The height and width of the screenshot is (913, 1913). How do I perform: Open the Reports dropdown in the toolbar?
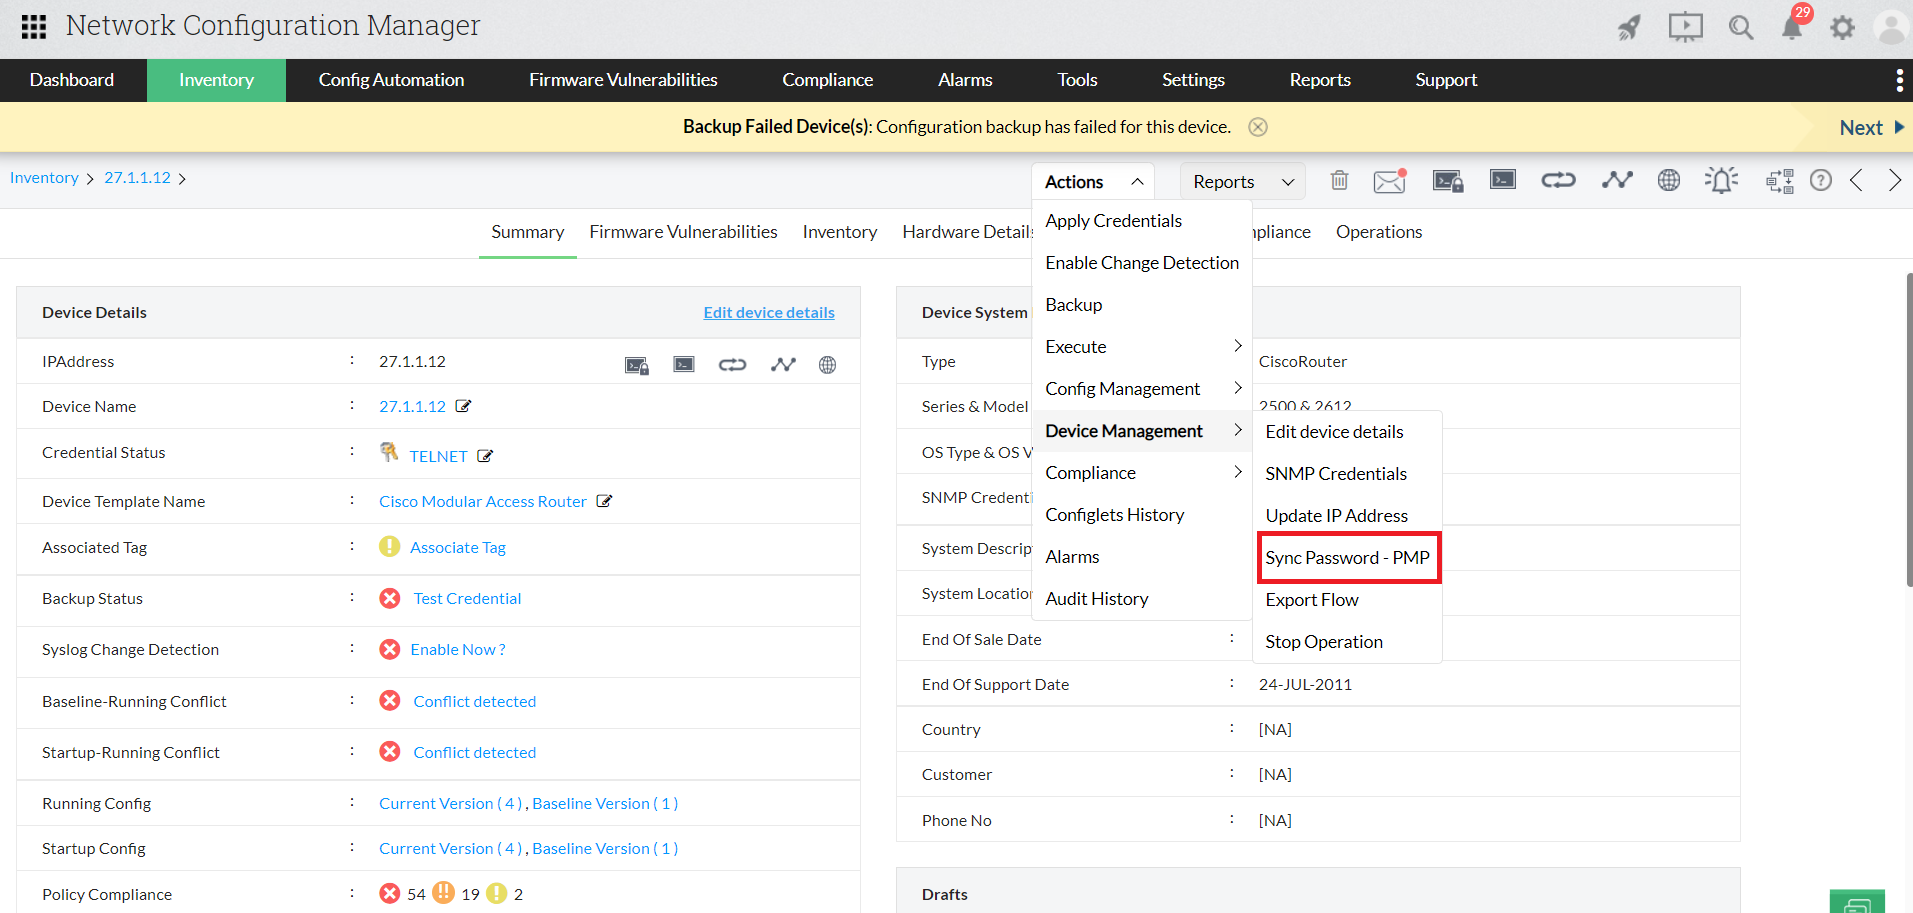pyautogui.click(x=1241, y=181)
